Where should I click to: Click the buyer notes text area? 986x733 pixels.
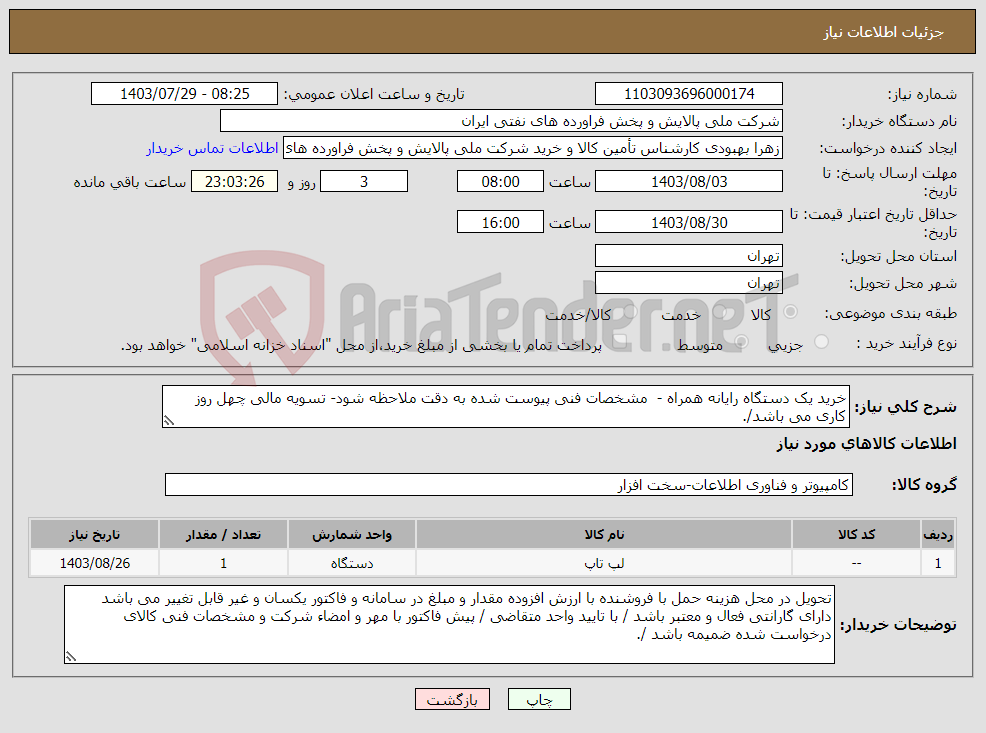[x=449, y=624]
